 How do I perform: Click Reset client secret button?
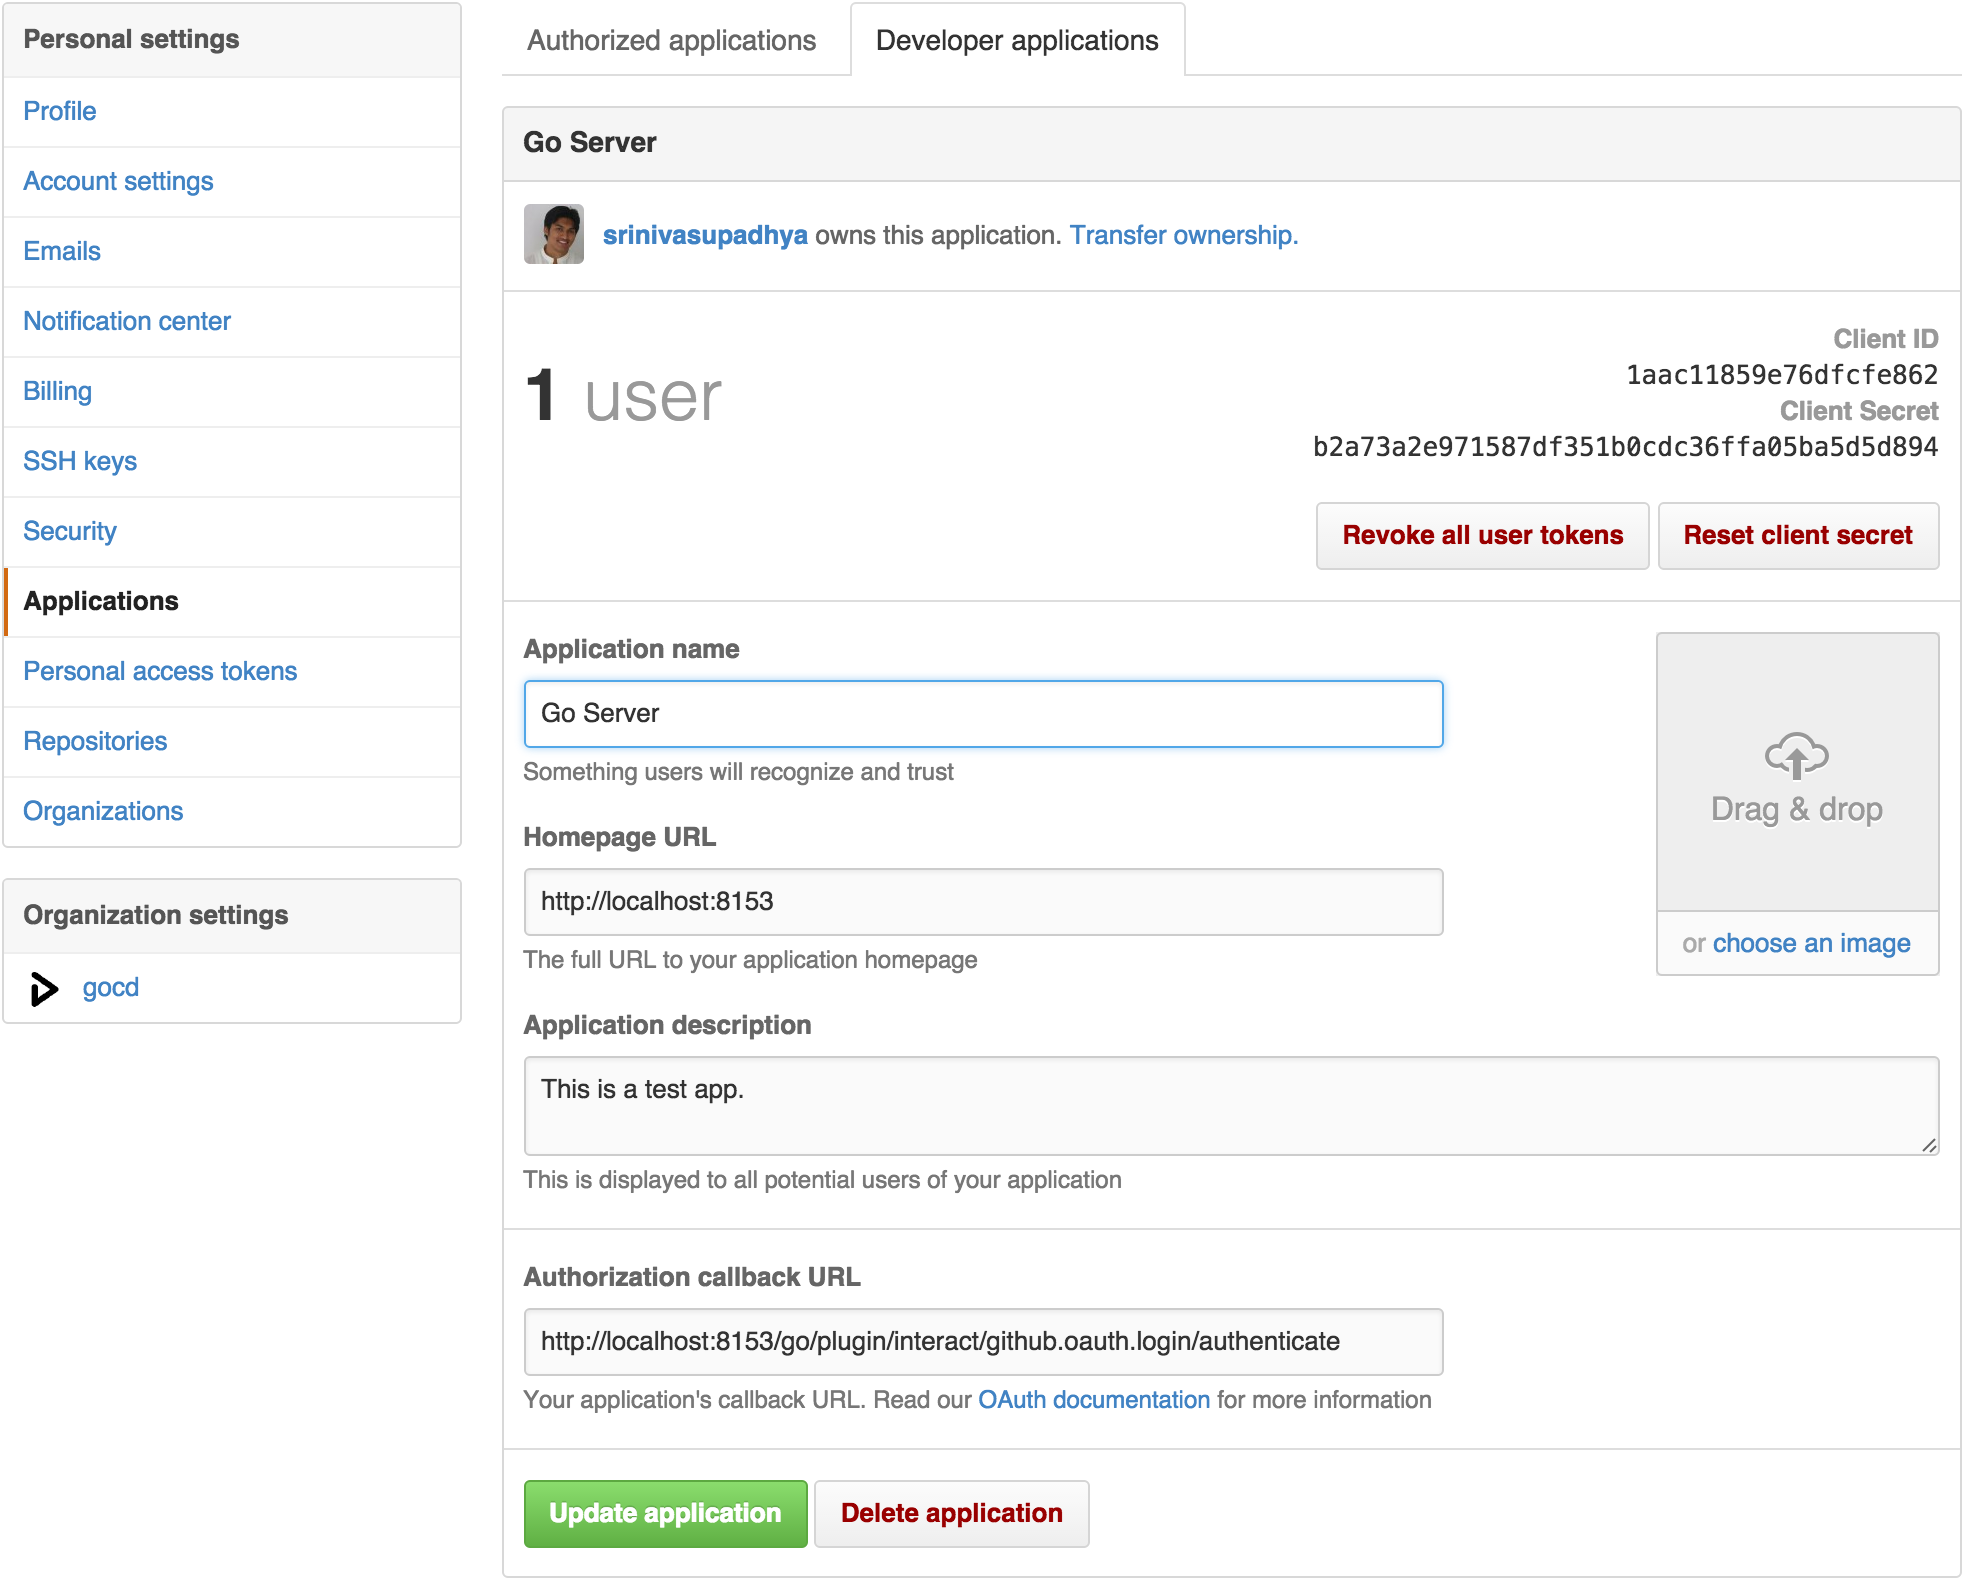point(1798,534)
